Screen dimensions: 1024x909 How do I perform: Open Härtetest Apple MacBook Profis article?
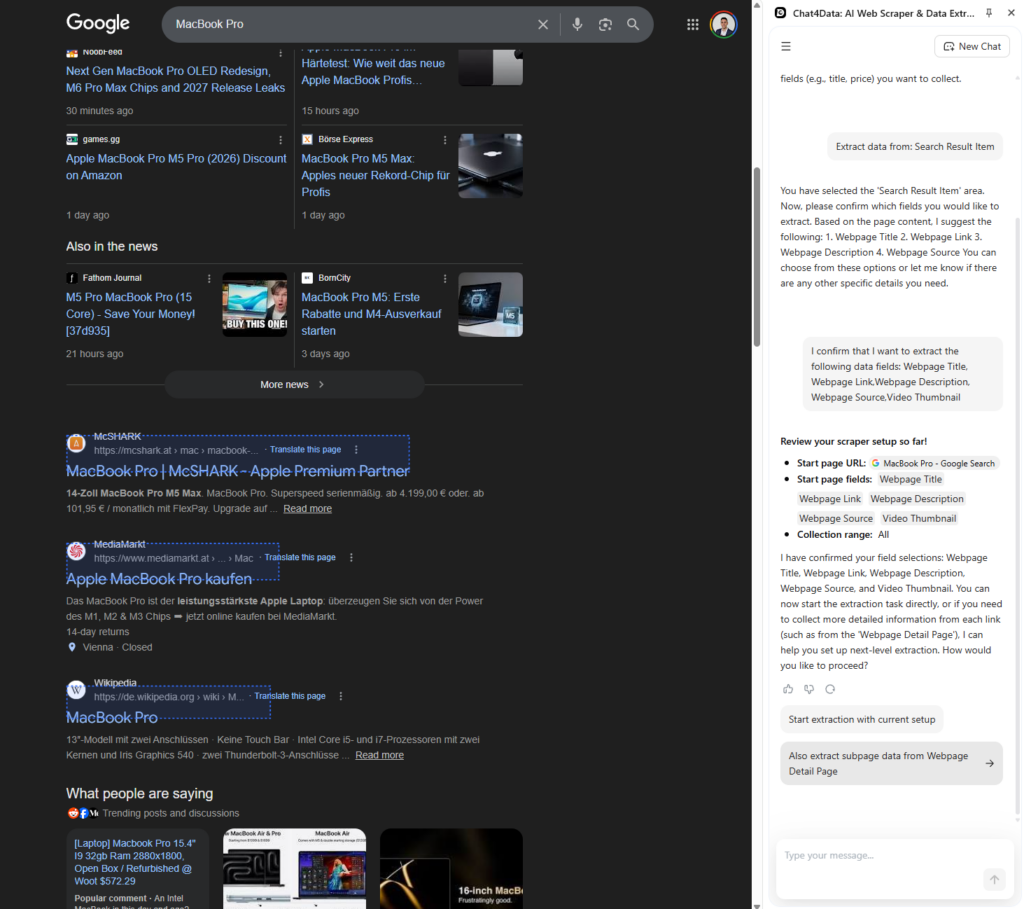[373, 72]
